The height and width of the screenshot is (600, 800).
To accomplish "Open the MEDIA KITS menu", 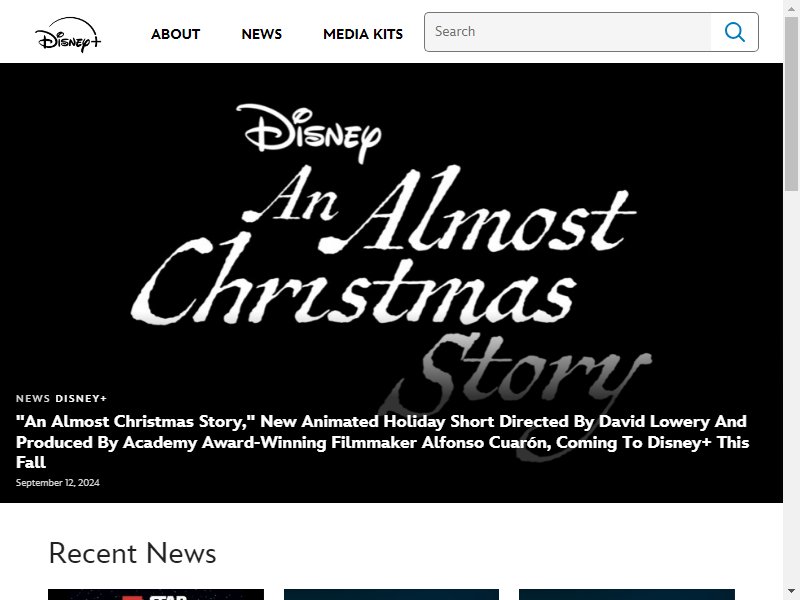I will pyautogui.click(x=363, y=34).
